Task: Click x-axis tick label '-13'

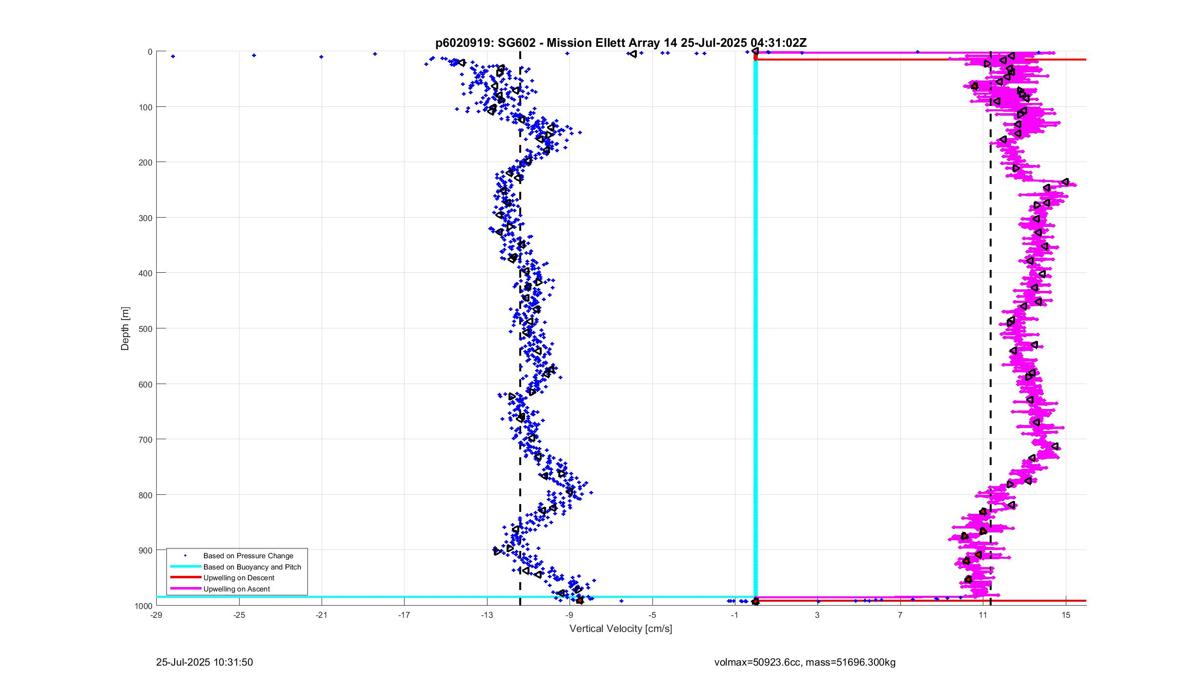Action: [487, 616]
